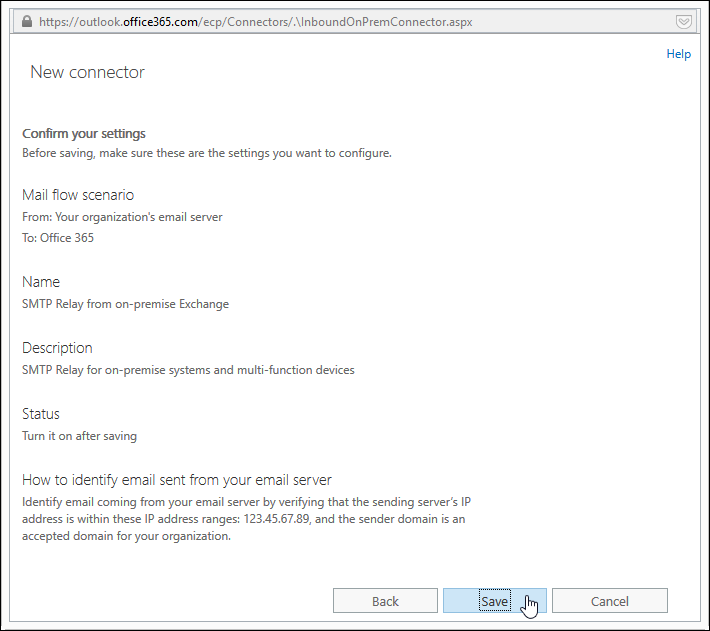This screenshot has width=710, height=631.
Task: Click the shield icon at address bar end
Action: (683, 22)
